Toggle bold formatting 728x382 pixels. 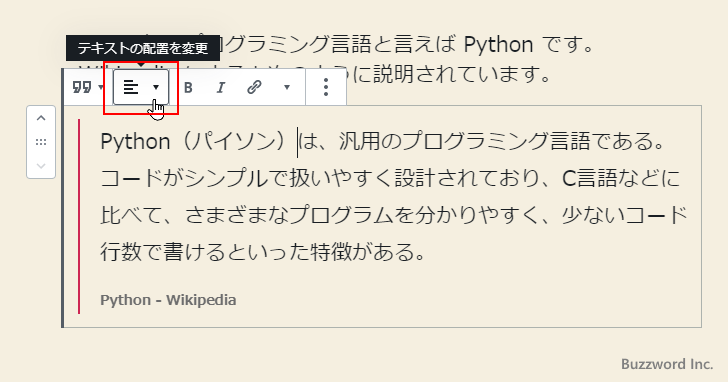click(x=188, y=87)
